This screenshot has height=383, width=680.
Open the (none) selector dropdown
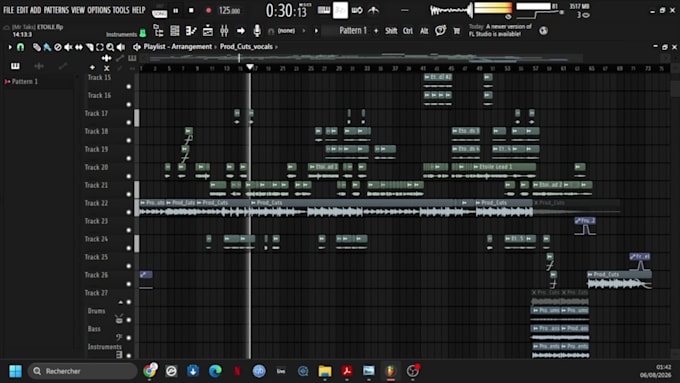[286, 31]
